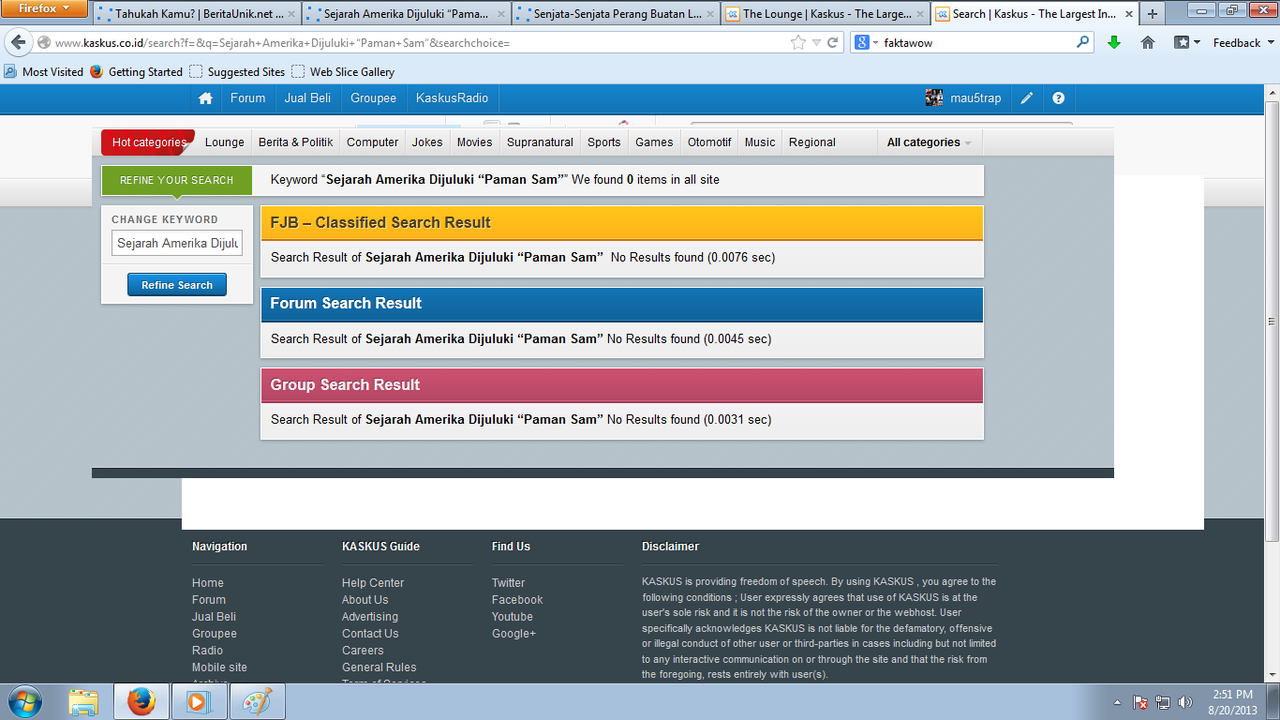This screenshot has height=720, width=1280.
Task: Show hidden tray icons arrow
Action: tap(1117, 702)
